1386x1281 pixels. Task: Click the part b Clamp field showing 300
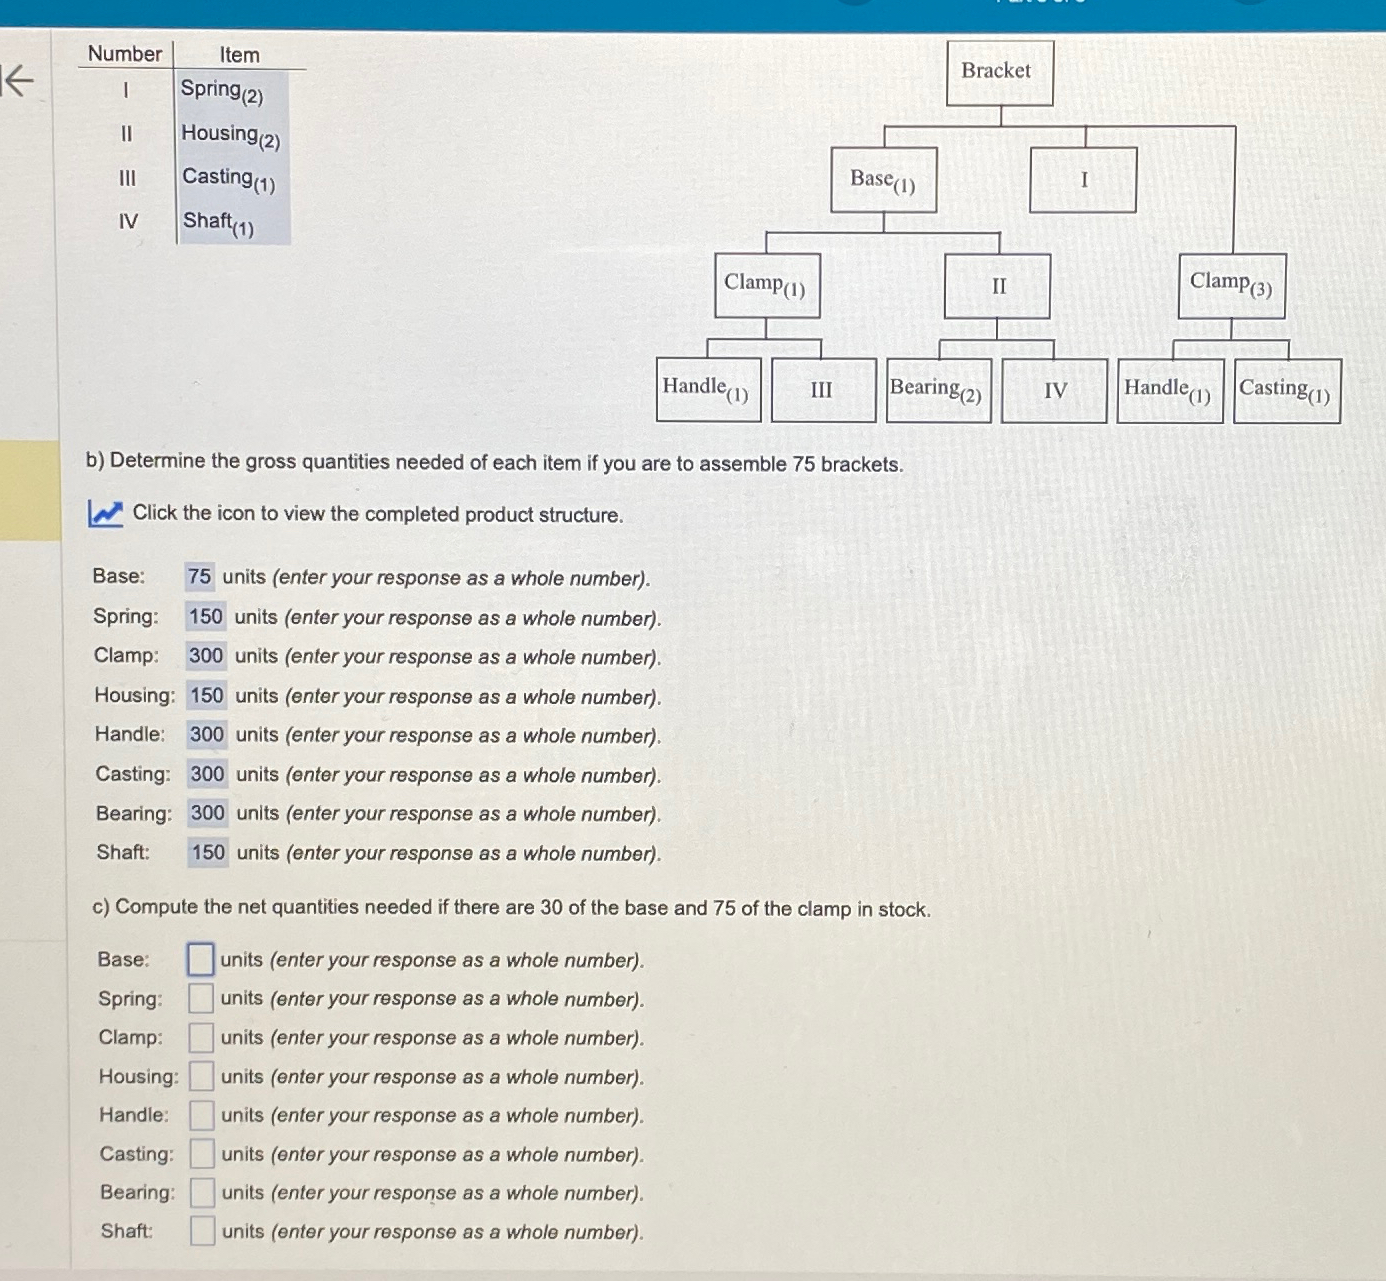click(x=205, y=655)
